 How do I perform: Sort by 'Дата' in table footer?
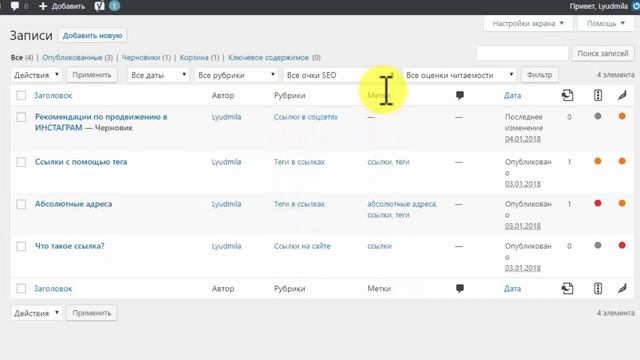click(x=512, y=289)
